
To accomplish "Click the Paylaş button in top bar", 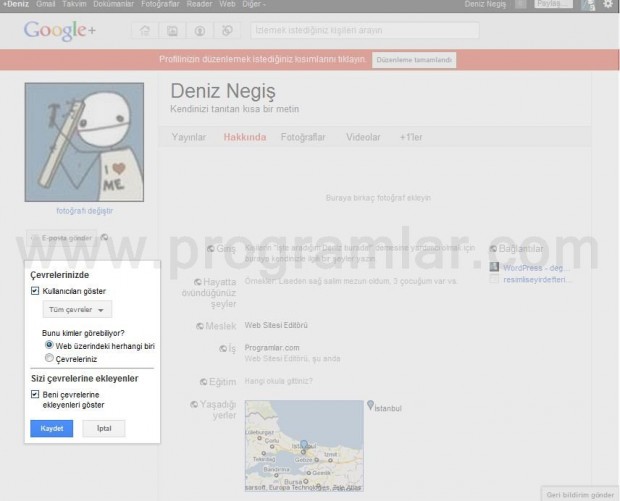I will [553, 4].
